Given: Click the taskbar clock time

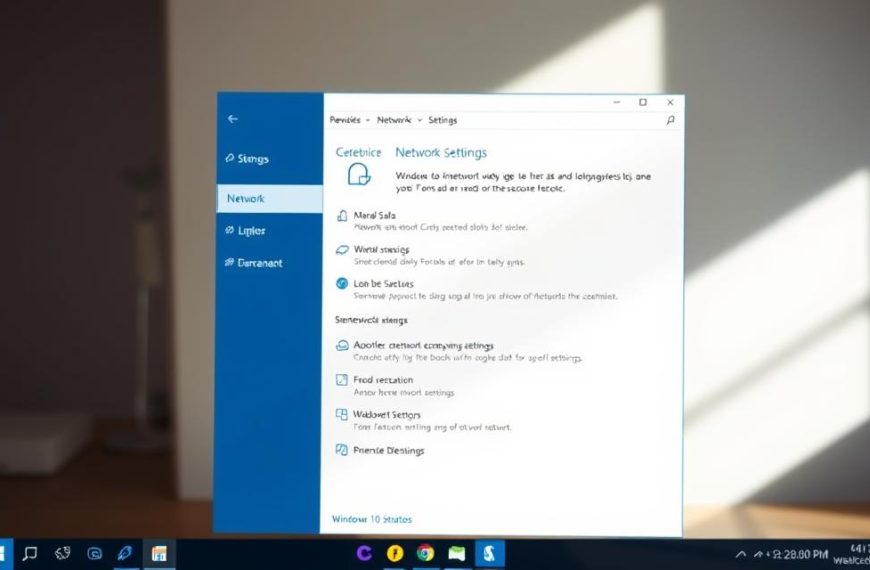Looking at the screenshot, I should [805, 554].
